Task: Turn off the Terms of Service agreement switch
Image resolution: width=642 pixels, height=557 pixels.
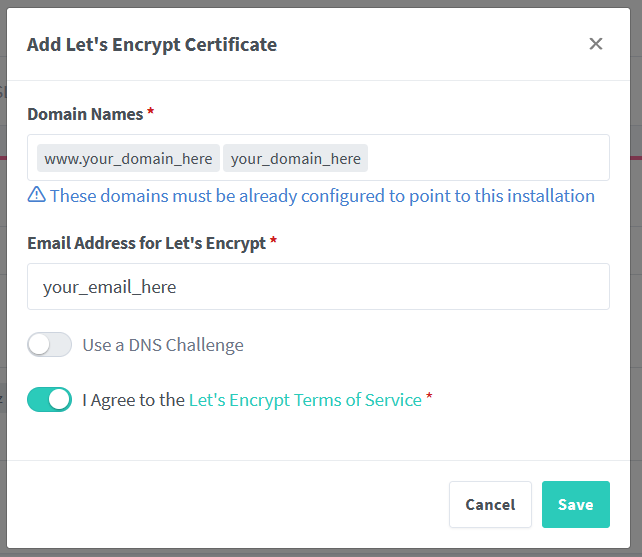Action: tap(50, 400)
